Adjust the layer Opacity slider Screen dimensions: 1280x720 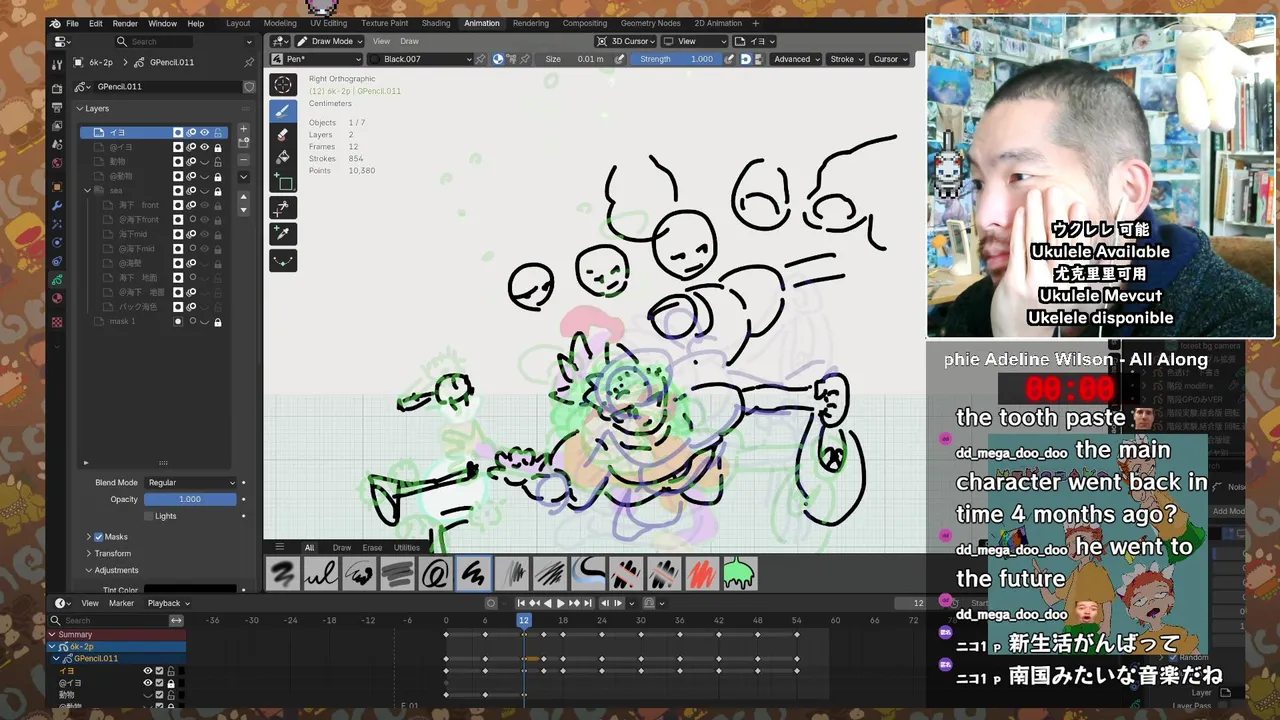click(190, 499)
